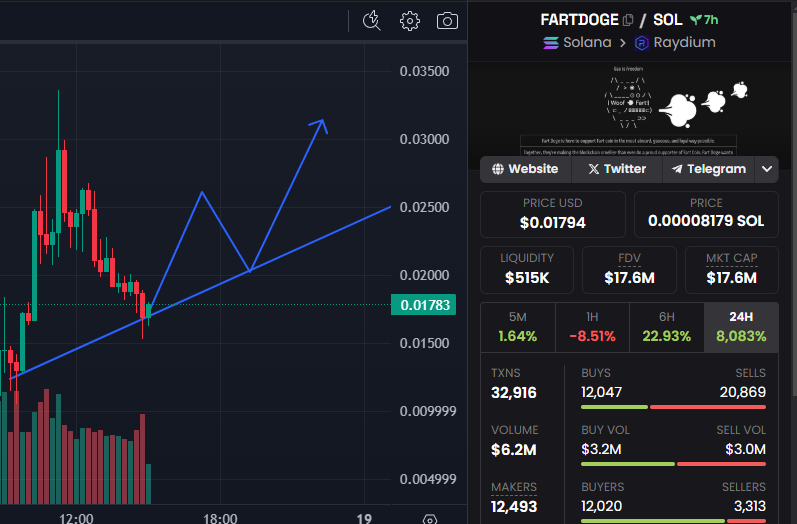
Task: Click the Solana chain icon
Action: point(550,43)
